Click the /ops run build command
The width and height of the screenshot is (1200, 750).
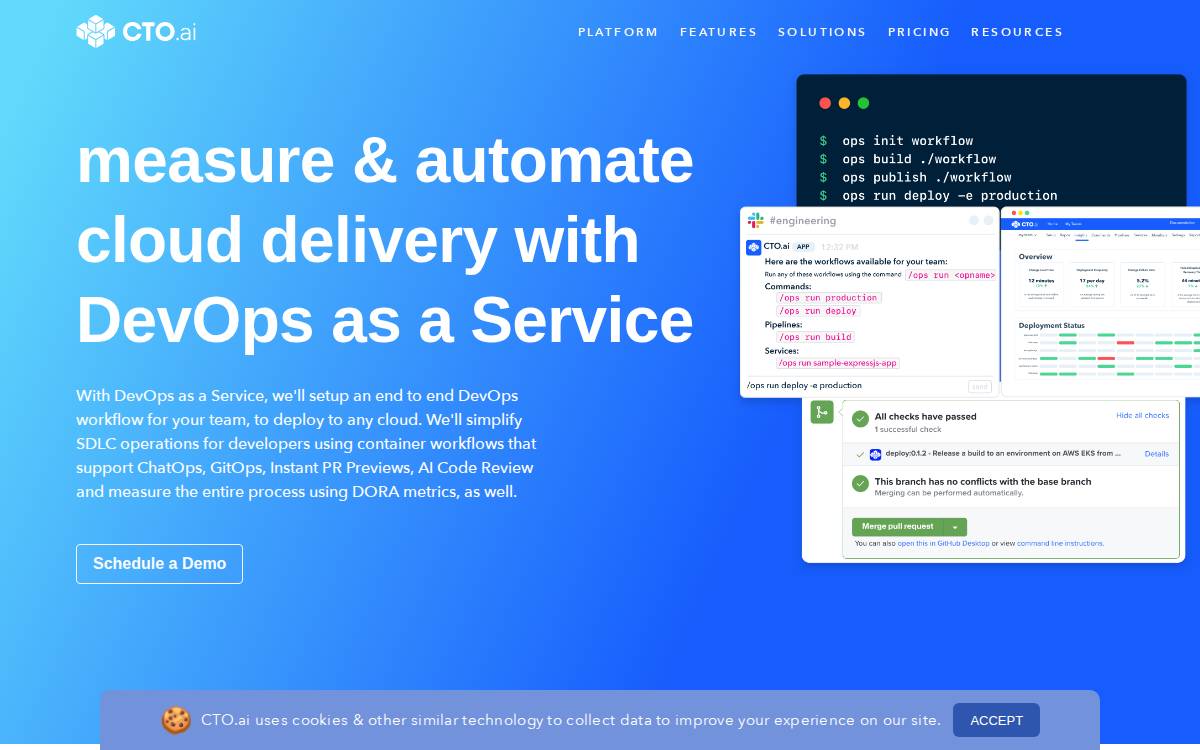816,337
